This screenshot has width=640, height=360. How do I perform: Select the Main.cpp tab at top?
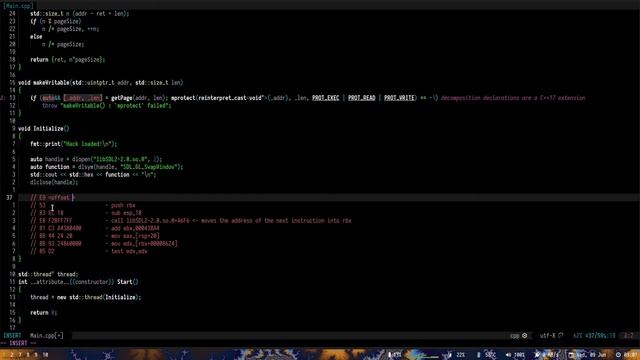pyautogui.click(x=18, y=6)
